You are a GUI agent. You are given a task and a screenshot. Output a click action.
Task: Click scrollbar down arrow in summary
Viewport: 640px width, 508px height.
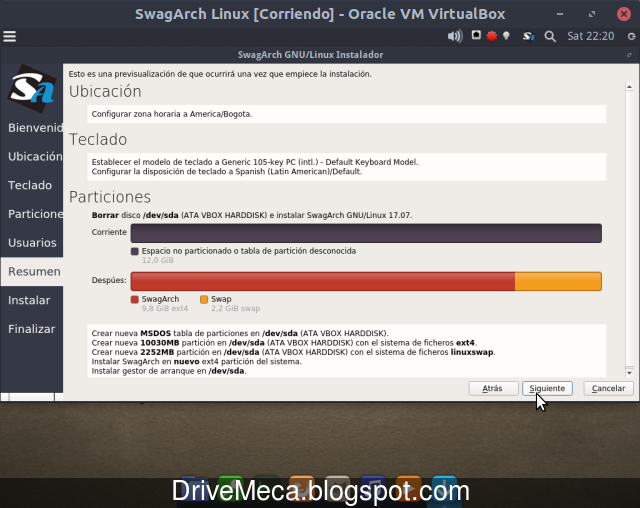click(x=629, y=373)
